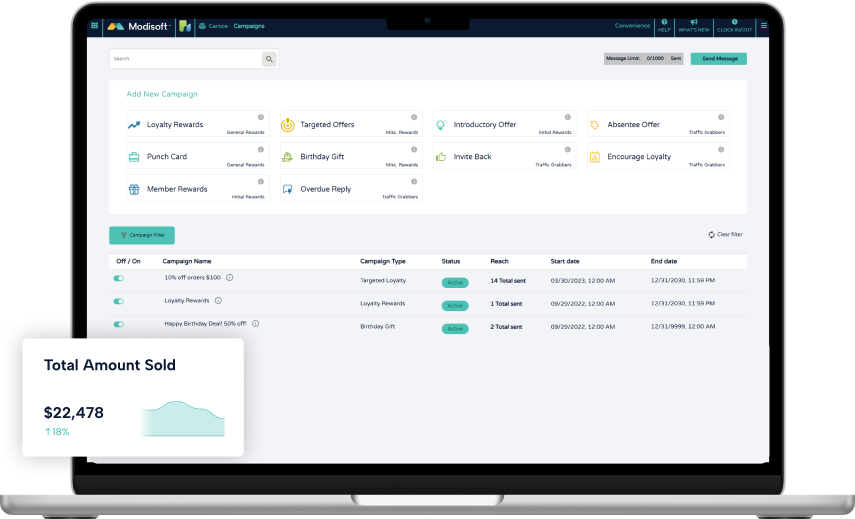
Task: Click '12/31/9999, 12:00 AM' end date
Action: pos(683,327)
